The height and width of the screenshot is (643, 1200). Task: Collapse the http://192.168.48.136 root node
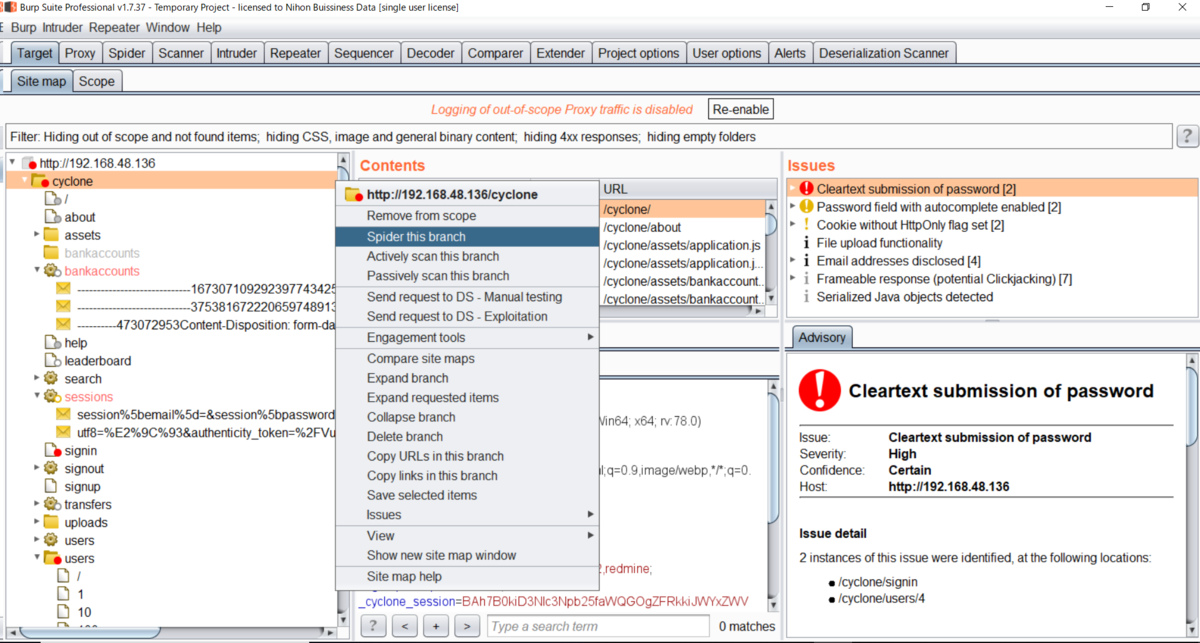pos(12,163)
